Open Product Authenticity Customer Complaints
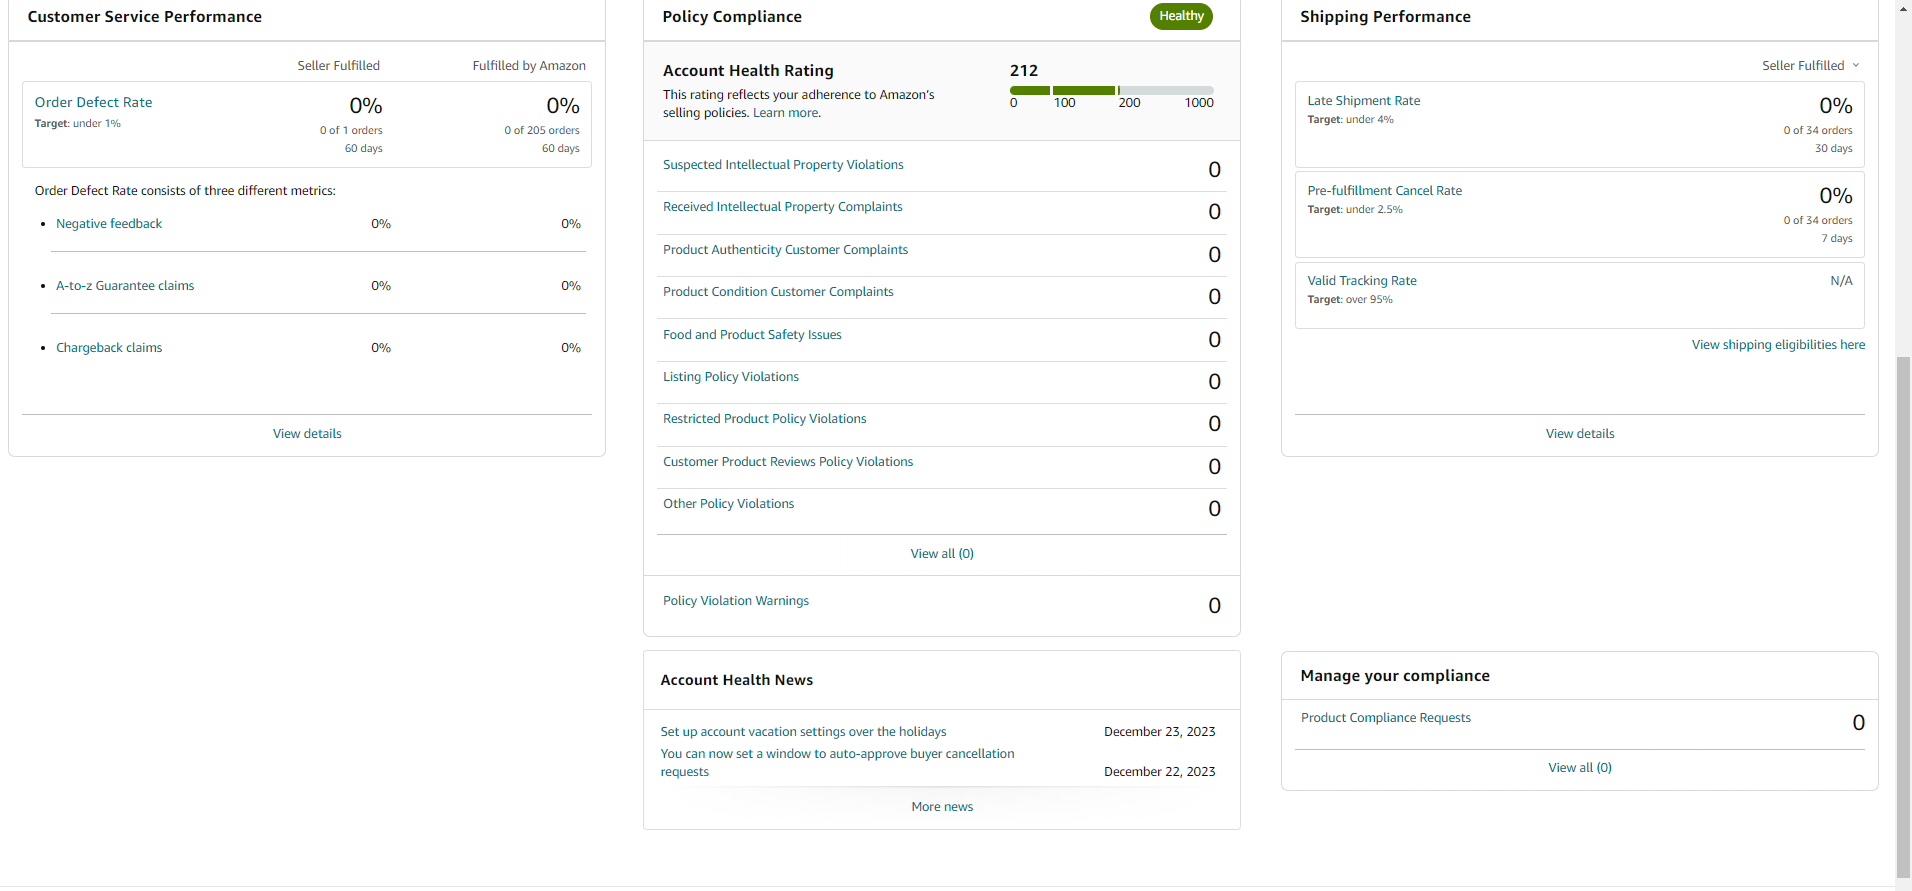The image size is (1912, 891). click(x=785, y=250)
